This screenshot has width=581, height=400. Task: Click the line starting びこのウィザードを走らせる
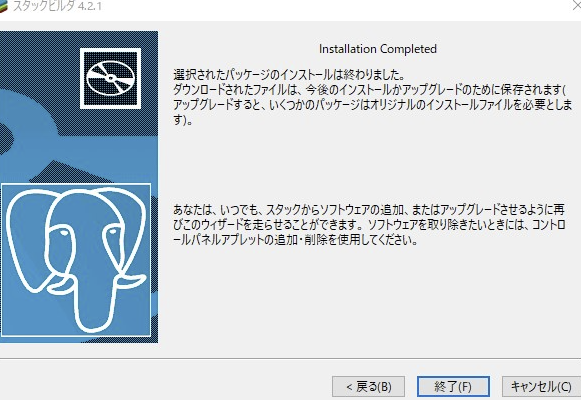click(369, 225)
